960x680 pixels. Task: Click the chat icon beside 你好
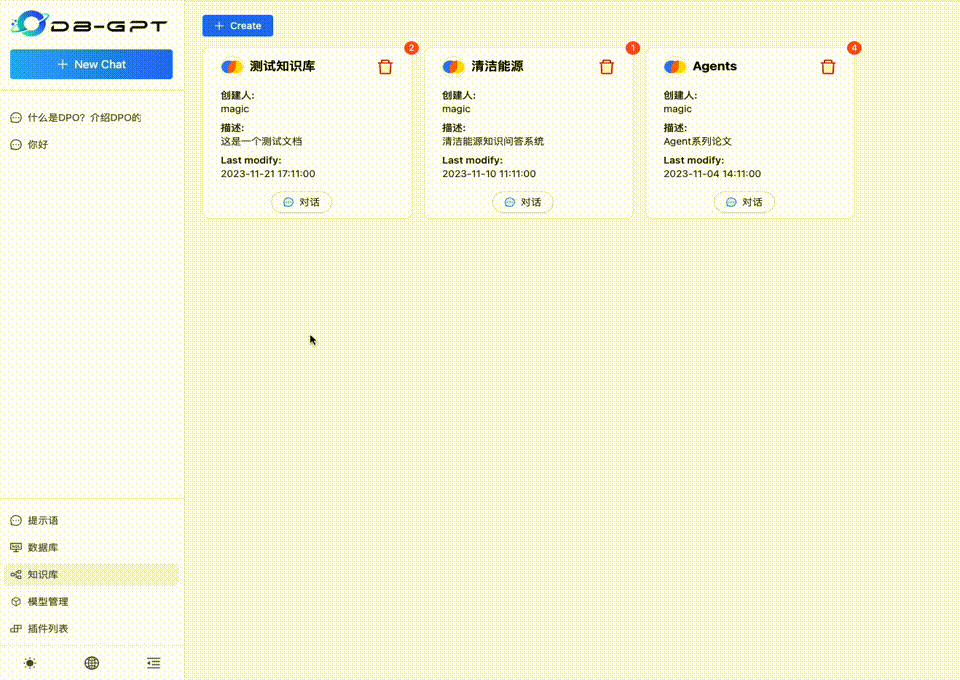14,143
